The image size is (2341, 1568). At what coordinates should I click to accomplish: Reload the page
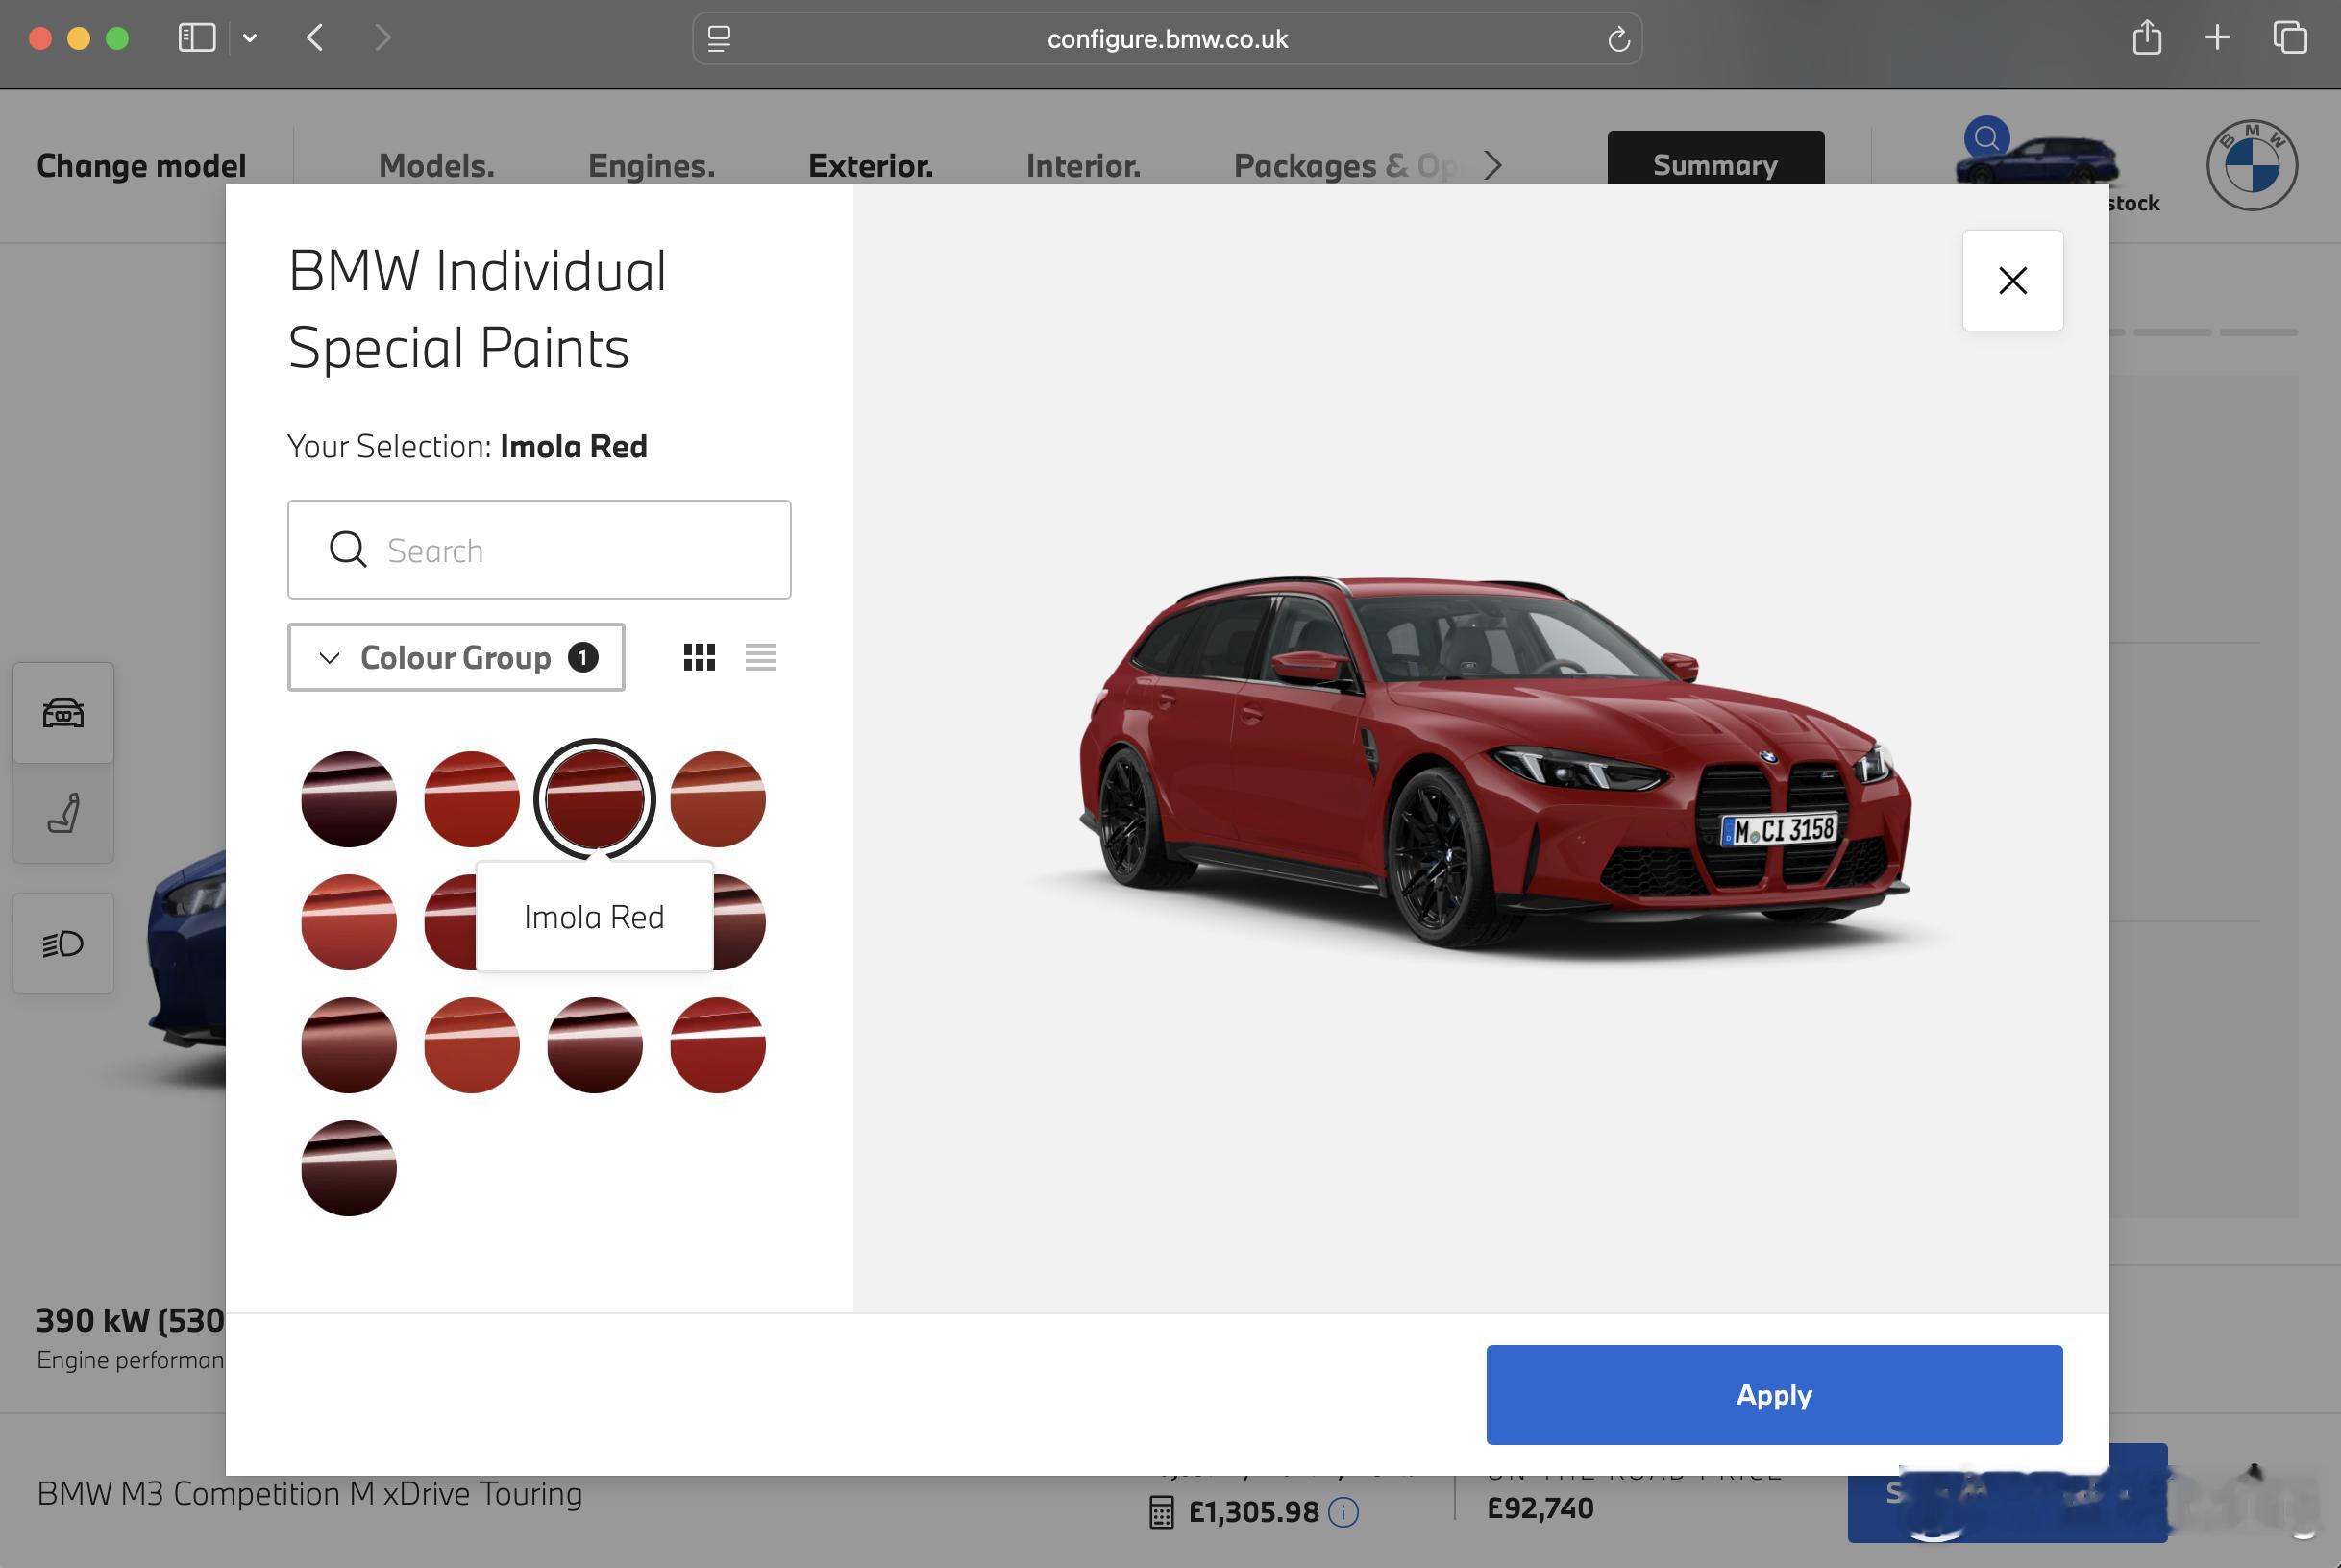point(1618,39)
